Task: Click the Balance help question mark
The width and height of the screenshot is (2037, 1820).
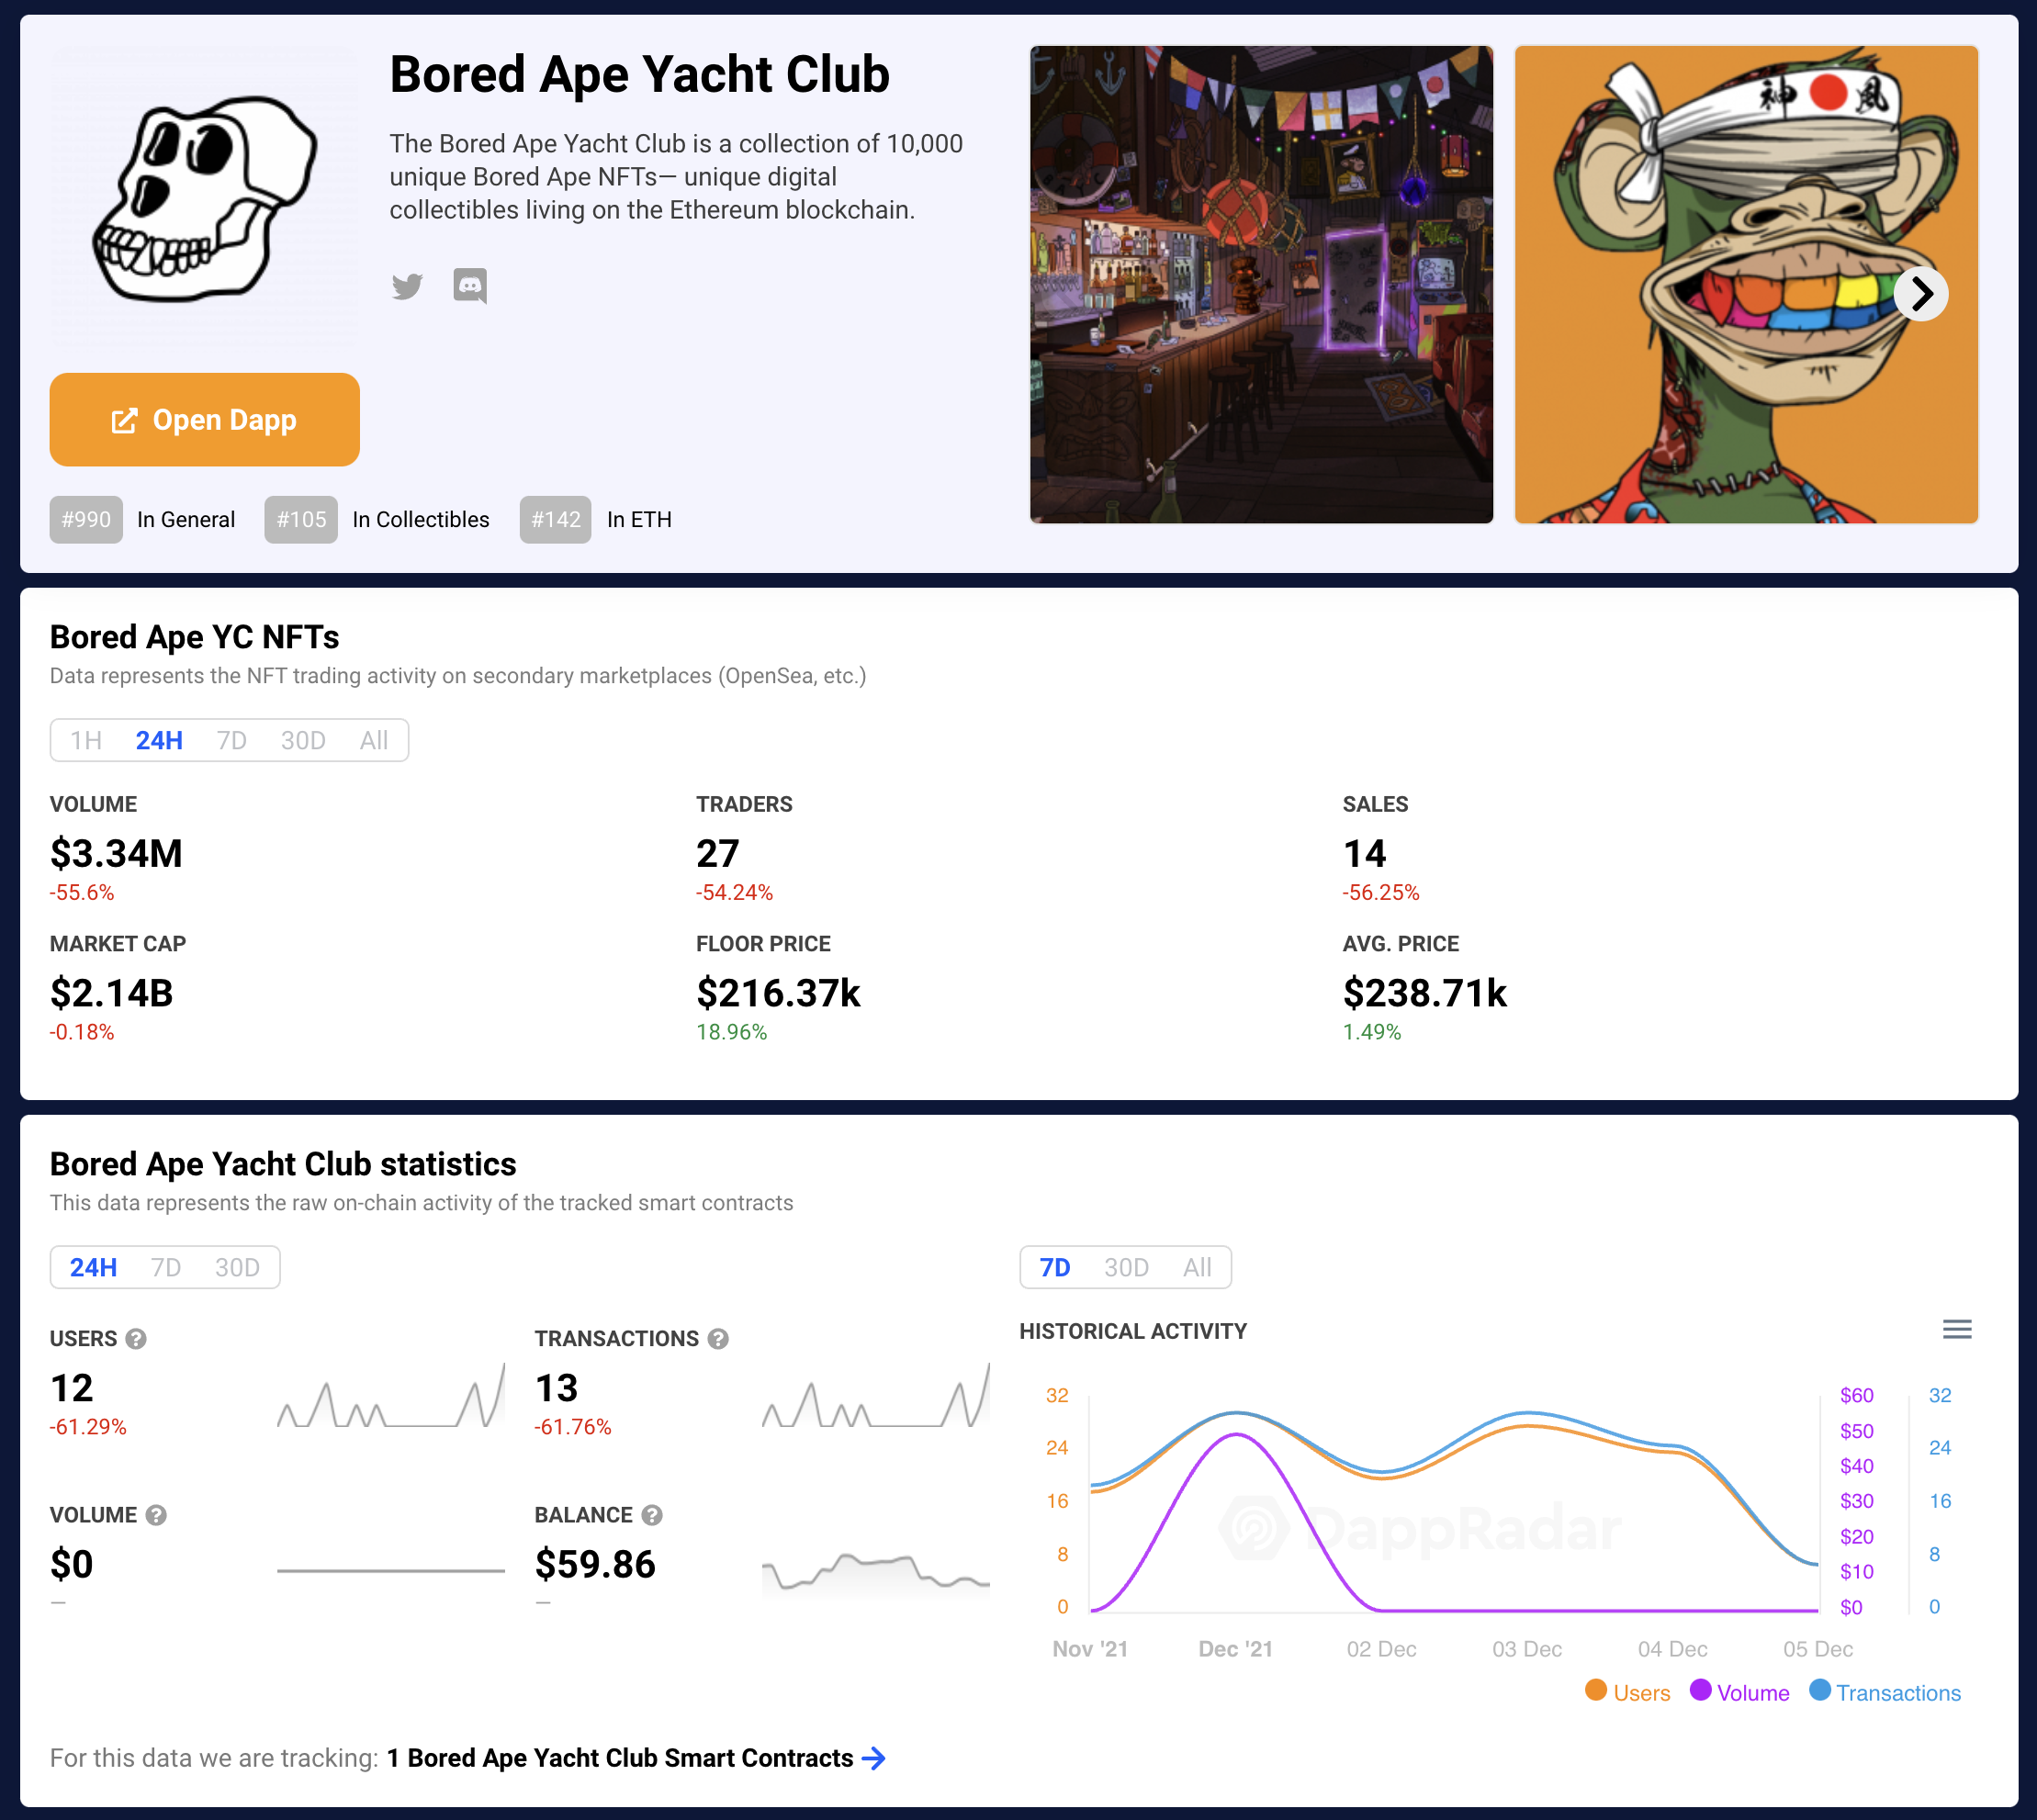Action: tap(652, 1514)
